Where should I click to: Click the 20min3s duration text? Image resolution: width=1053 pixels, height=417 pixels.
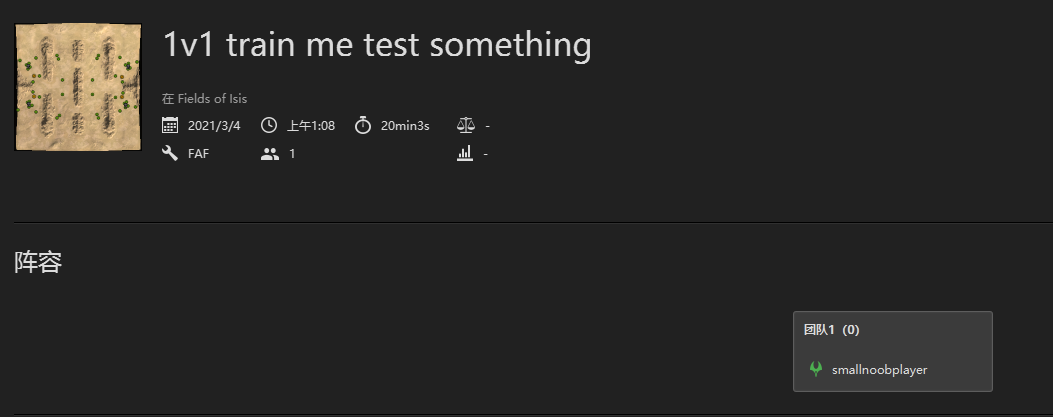coord(405,126)
